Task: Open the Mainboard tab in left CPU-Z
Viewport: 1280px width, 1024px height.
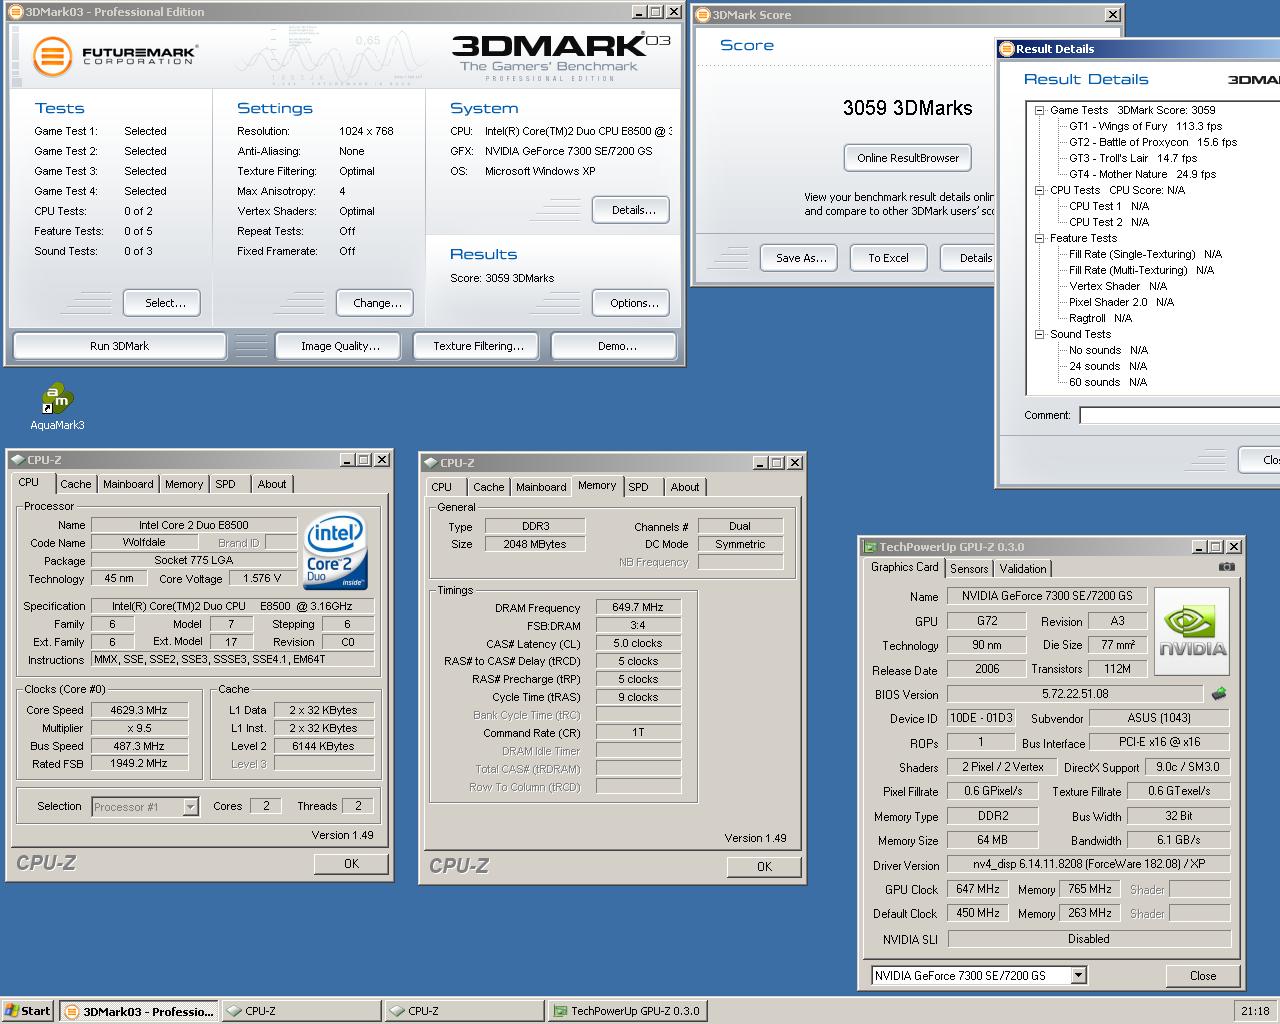Action: pyautogui.click(x=128, y=484)
